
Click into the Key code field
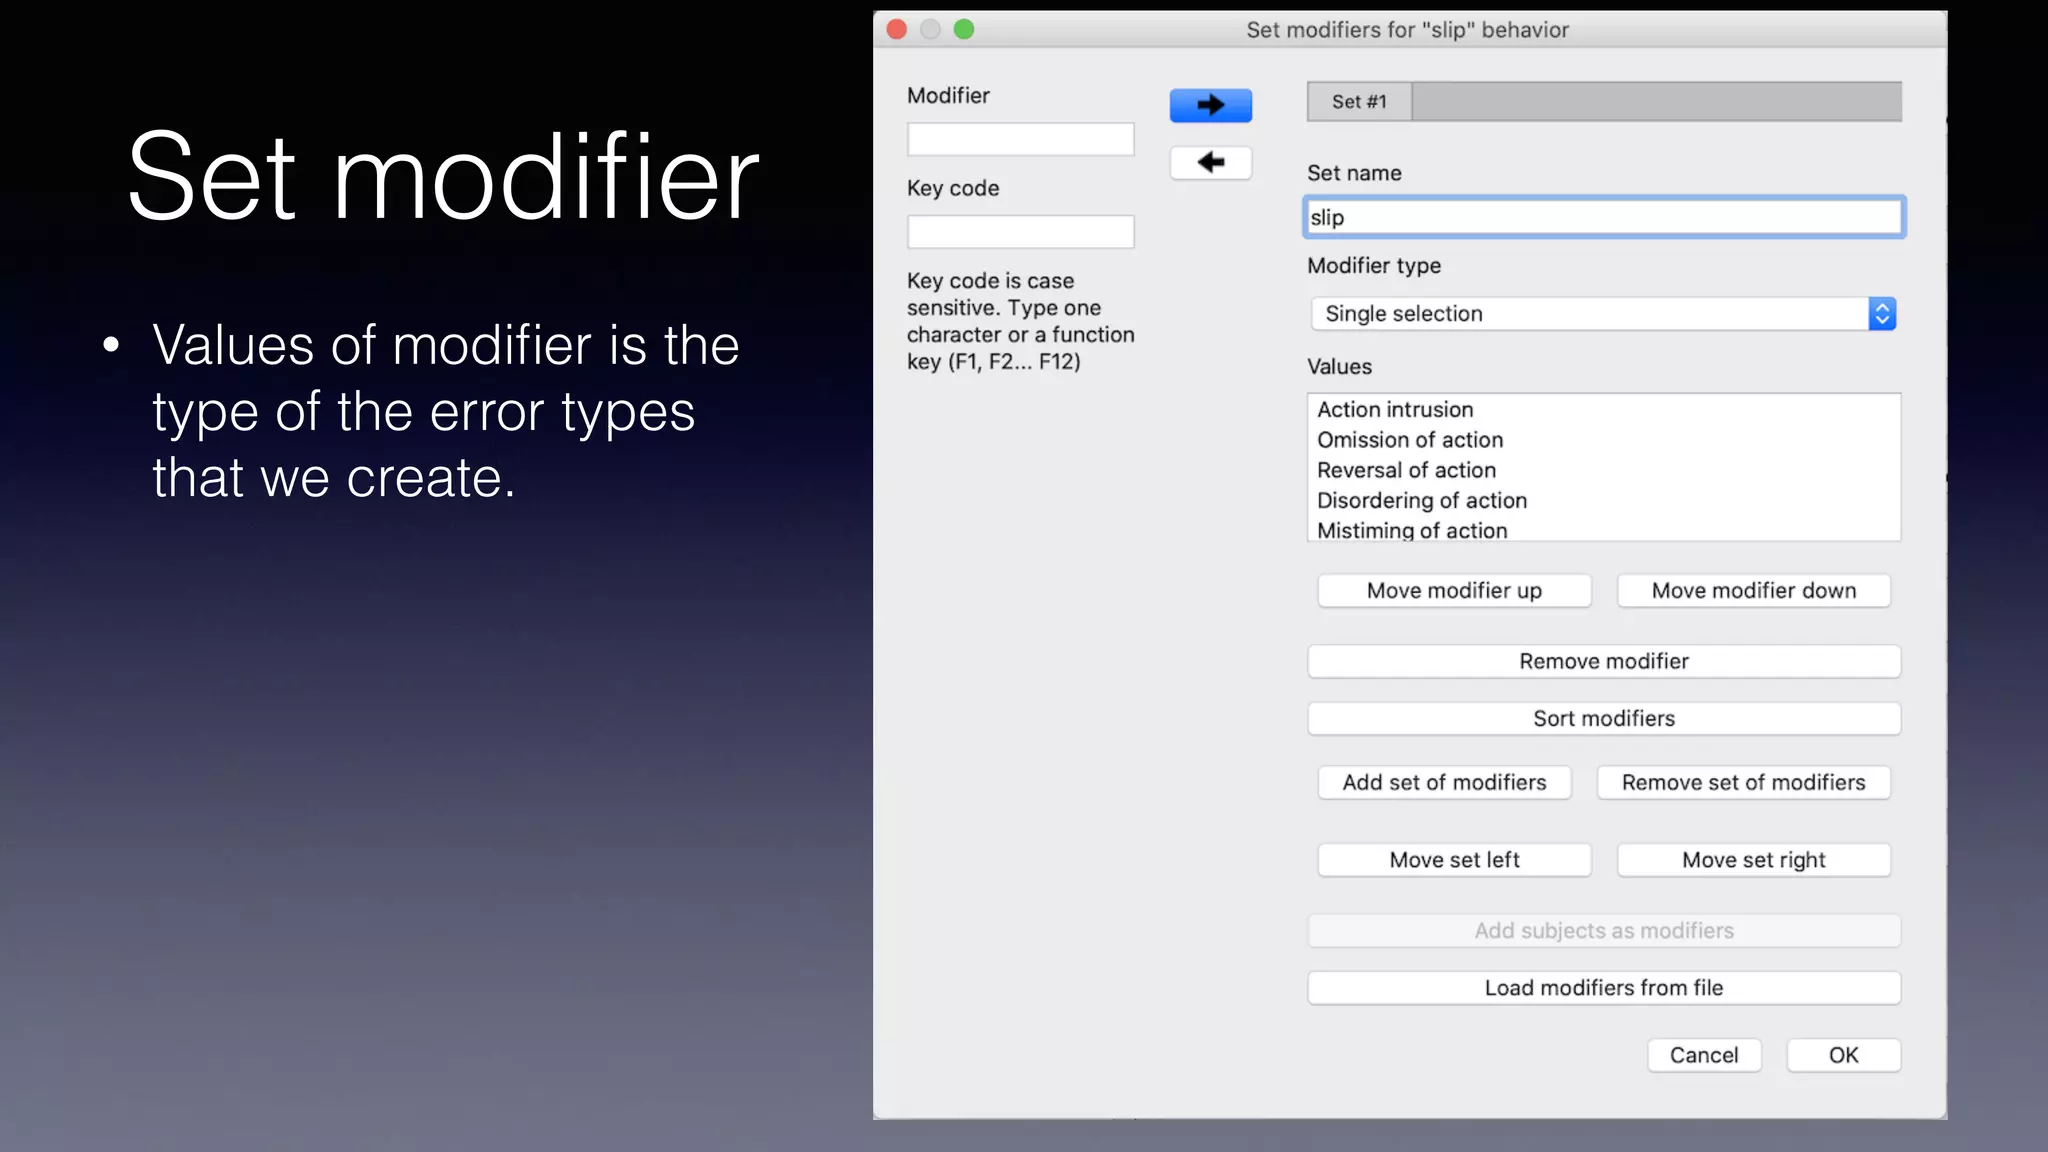1020,232
